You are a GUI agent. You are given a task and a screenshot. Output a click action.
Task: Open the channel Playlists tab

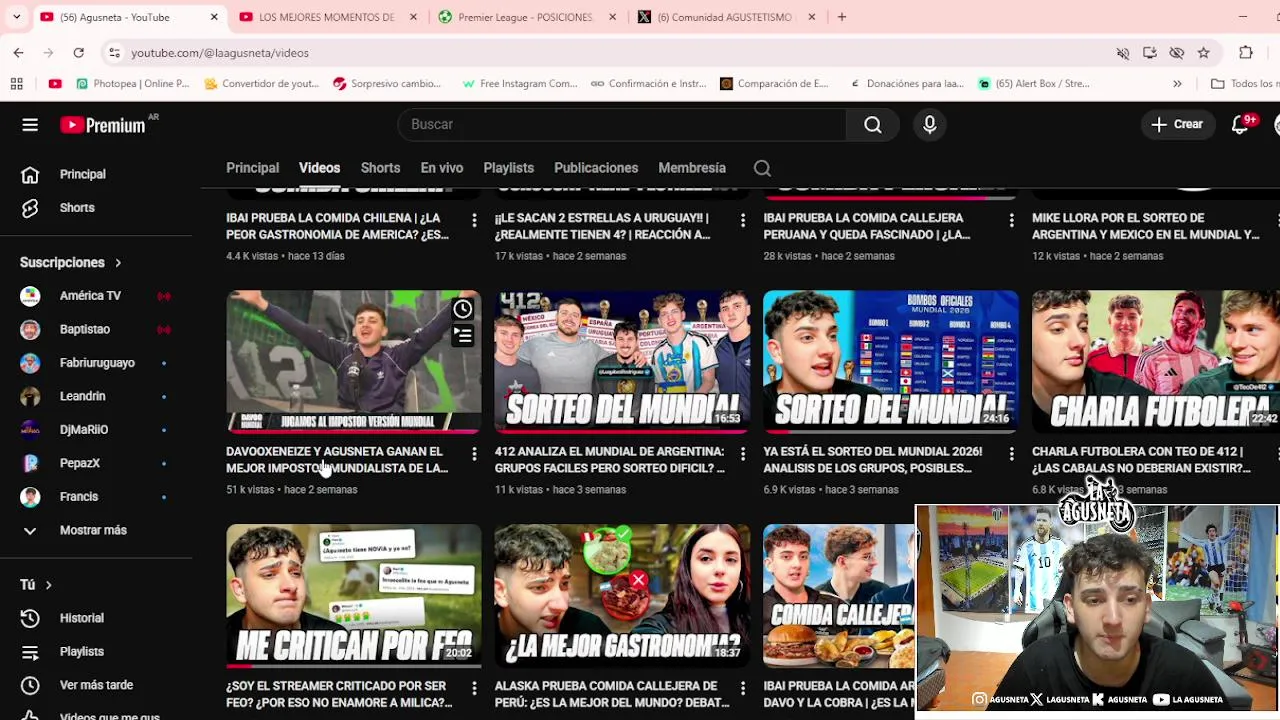tap(508, 168)
